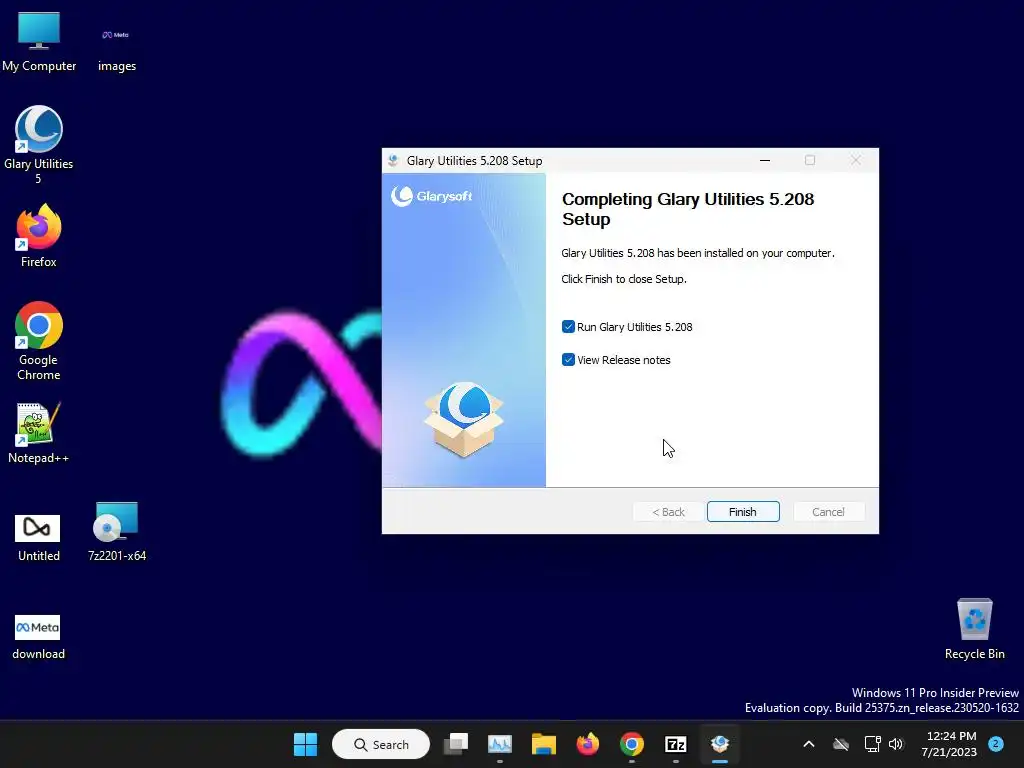This screenshot has width=1024, height=768.
Task: Open network settings tray icon
Action: [x=872, y=744]
